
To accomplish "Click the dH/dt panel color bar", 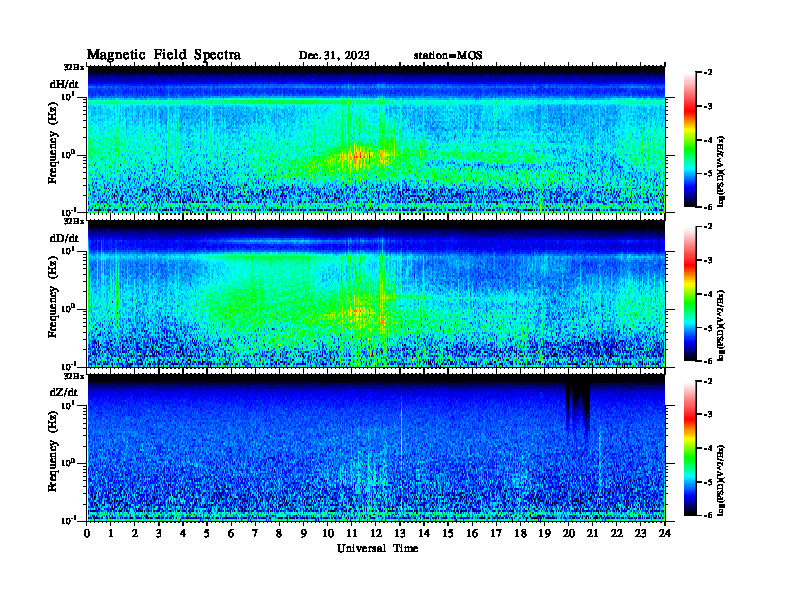I will pos(690,140).
